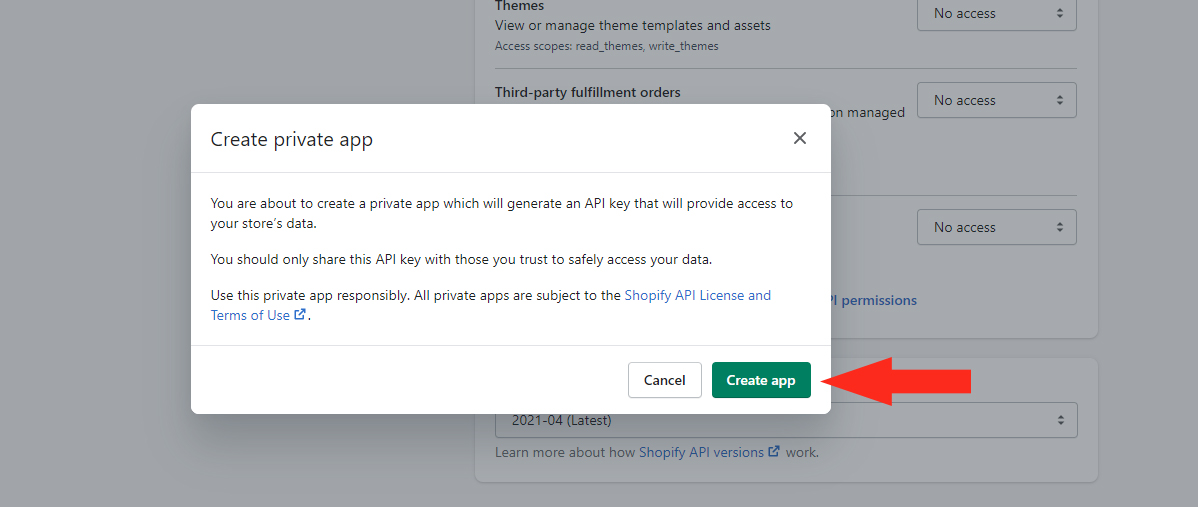Click external link icon after Shopify API versions
1198x507 pixels.
click(x=774, y=452)
